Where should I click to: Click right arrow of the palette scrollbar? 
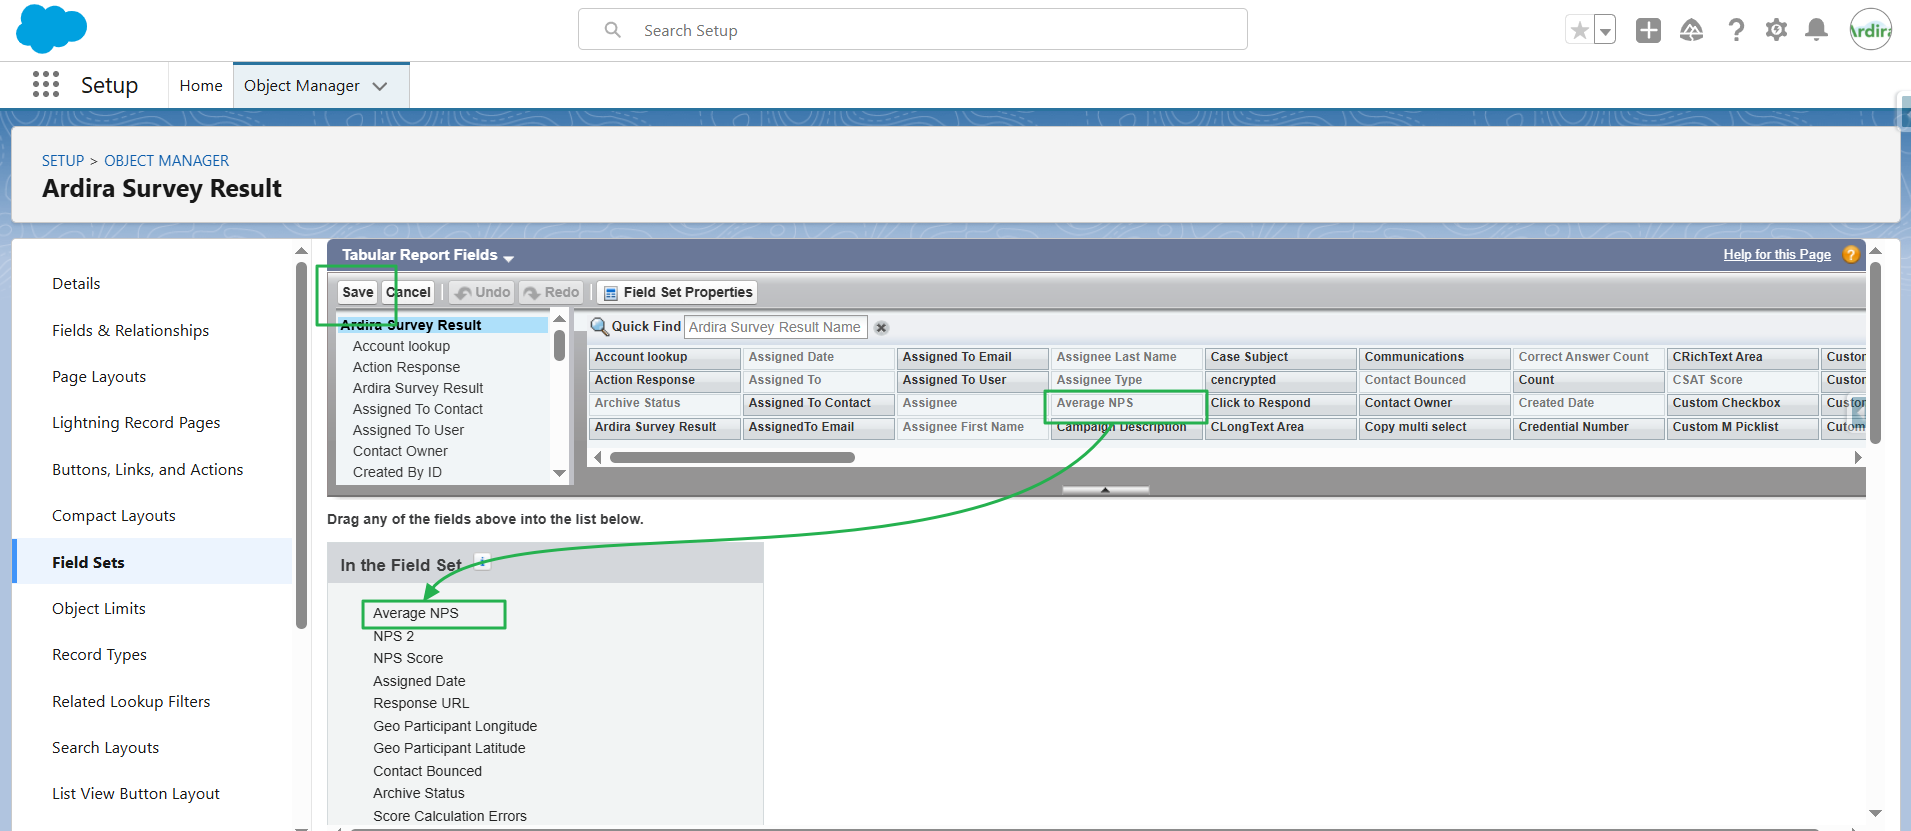tap(1858, 457)
